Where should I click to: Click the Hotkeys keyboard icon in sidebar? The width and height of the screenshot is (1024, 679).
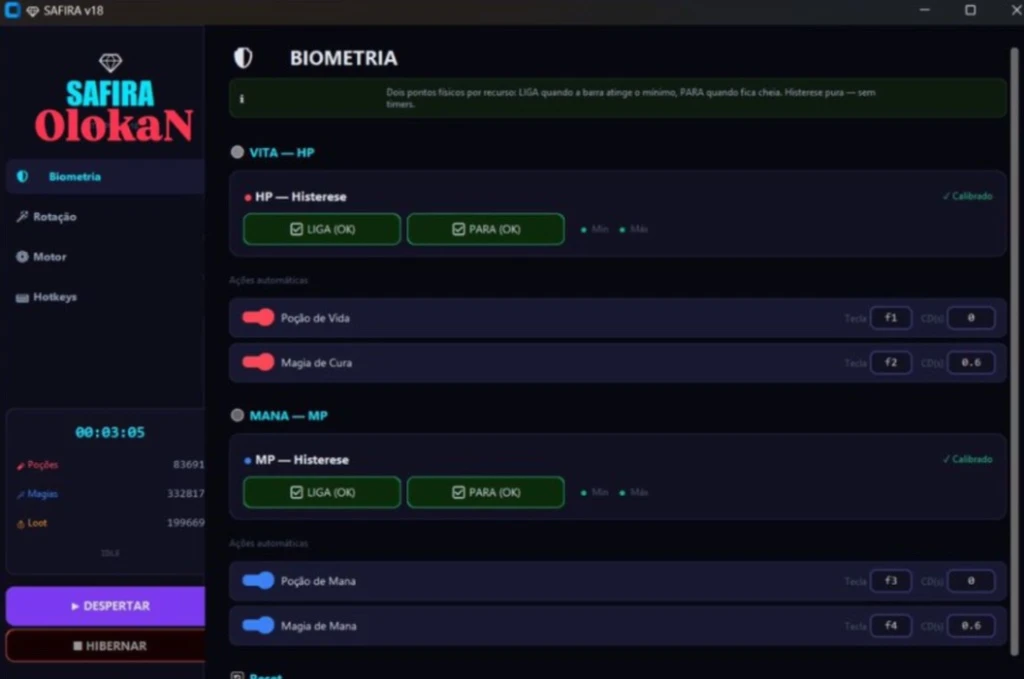coord(22,298)
